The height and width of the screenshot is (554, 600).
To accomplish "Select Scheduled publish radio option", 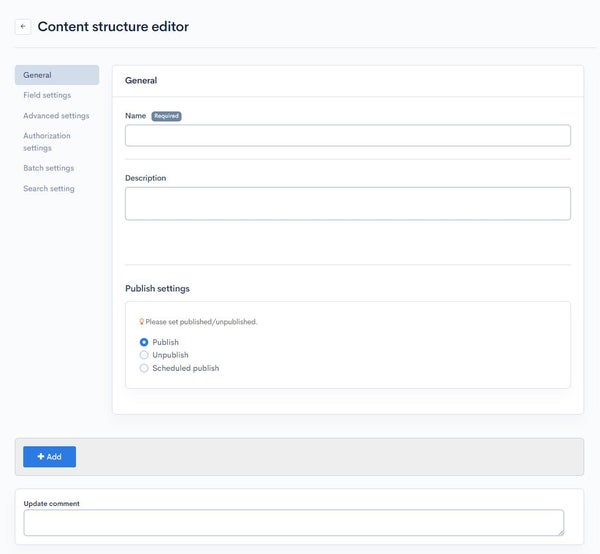I will [144, 368].
